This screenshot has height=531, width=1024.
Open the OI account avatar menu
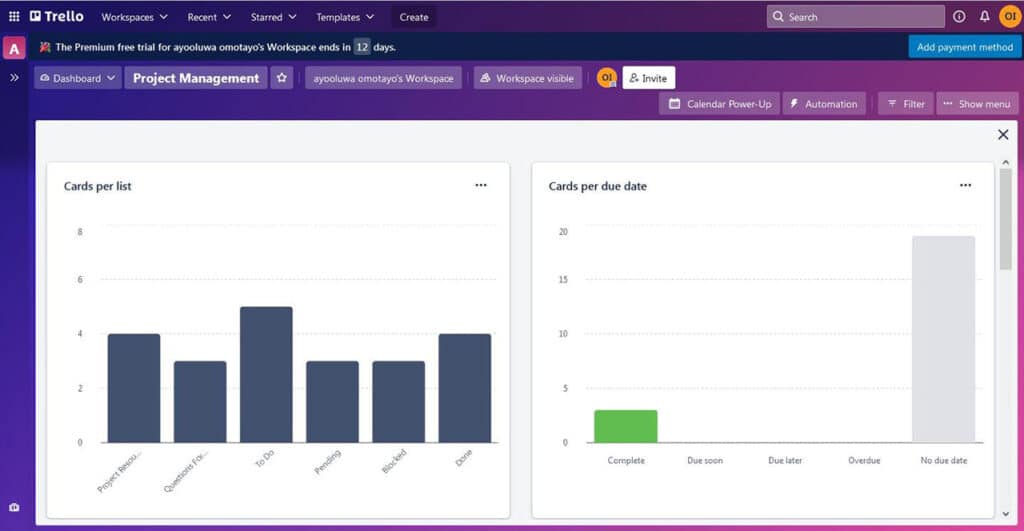pyautogui.click(x=1008, y=17)
